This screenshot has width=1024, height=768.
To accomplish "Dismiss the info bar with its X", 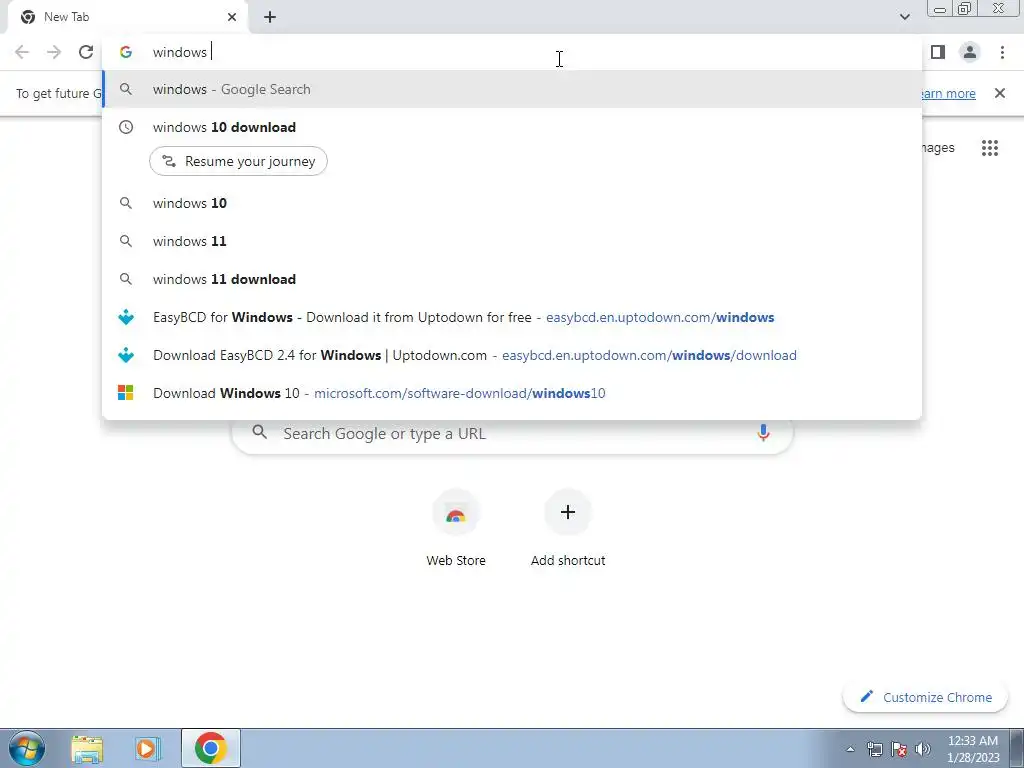I will click(999, 93).
